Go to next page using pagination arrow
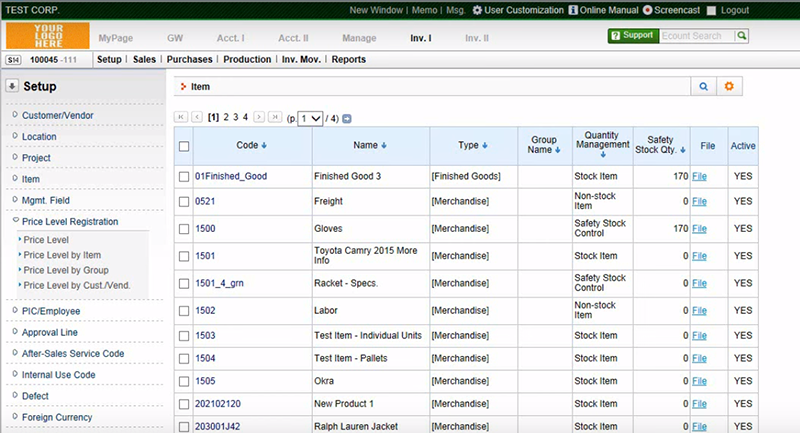The height and width of the screenshot is (433, 800). coord(259,118)
